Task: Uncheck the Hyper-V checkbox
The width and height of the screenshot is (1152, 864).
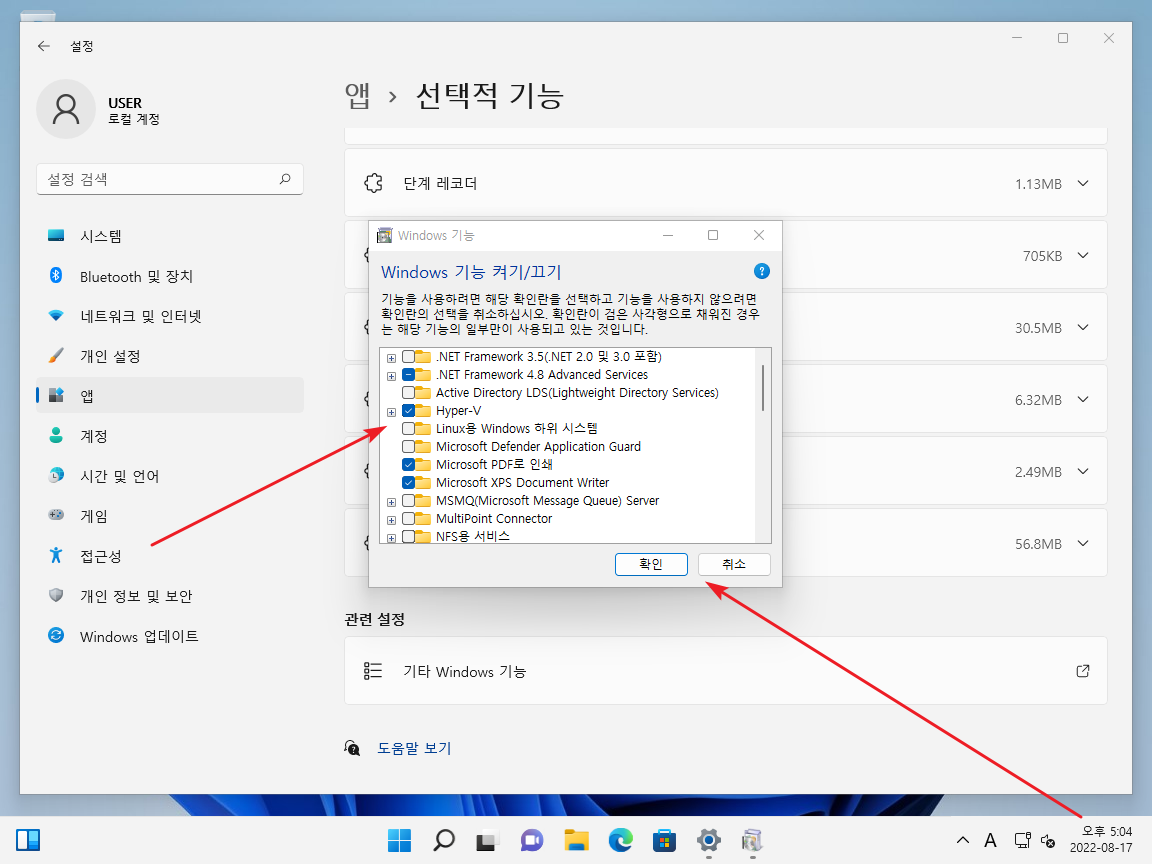Action: pos(408,411)
